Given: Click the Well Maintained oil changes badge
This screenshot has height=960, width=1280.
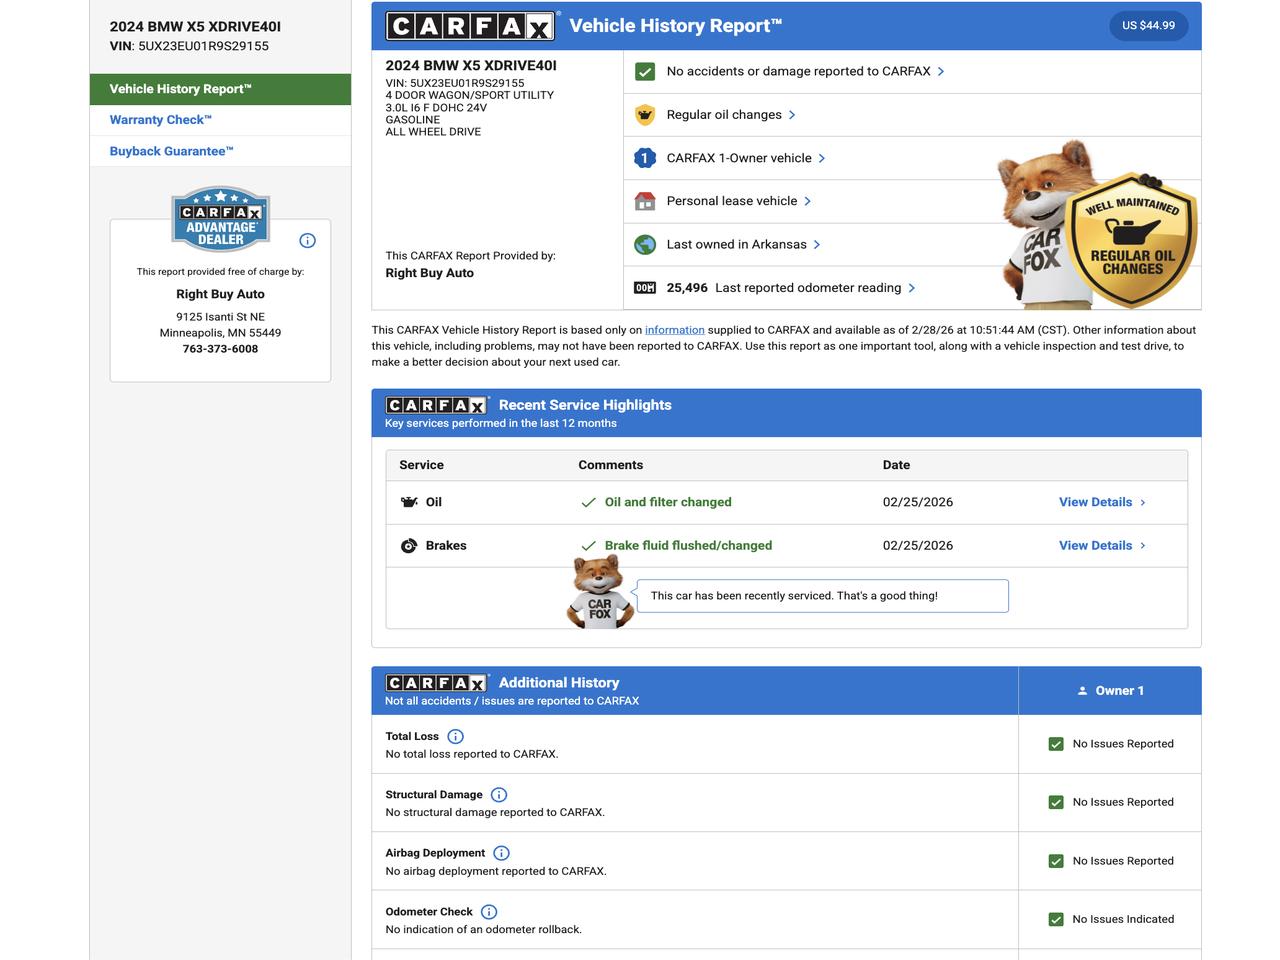Looking at the screenshot, I should (1131, 240).
